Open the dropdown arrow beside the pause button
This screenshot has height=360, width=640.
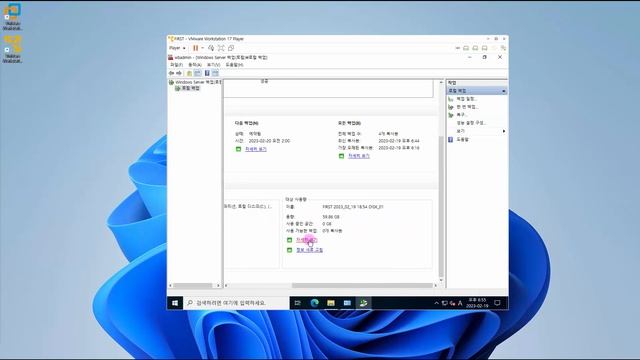click(202, 48)
